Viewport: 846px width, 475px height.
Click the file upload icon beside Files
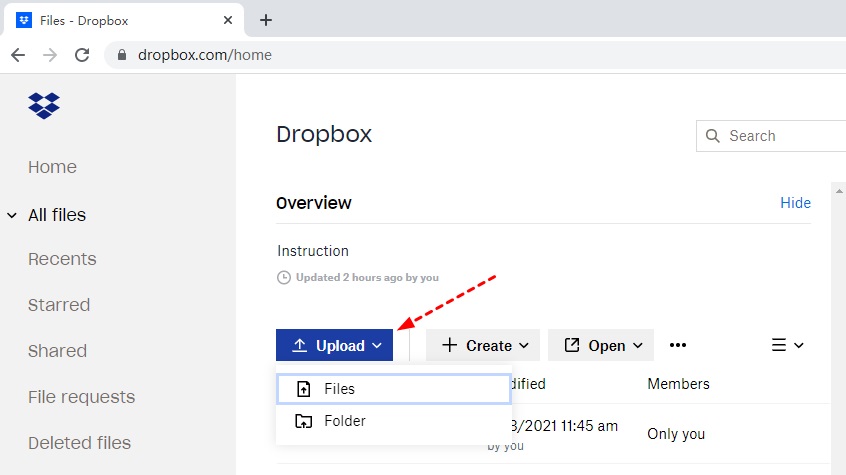(304, 389)
